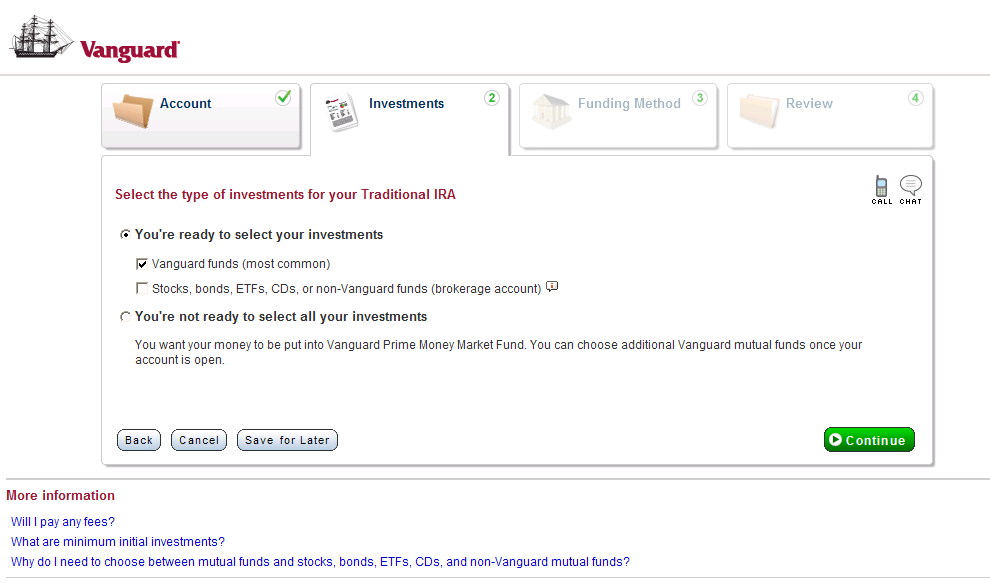This screenshot has width=990, height=588.
Task: Click the brokerage account info bubble icon
Action: click(552, 288)
